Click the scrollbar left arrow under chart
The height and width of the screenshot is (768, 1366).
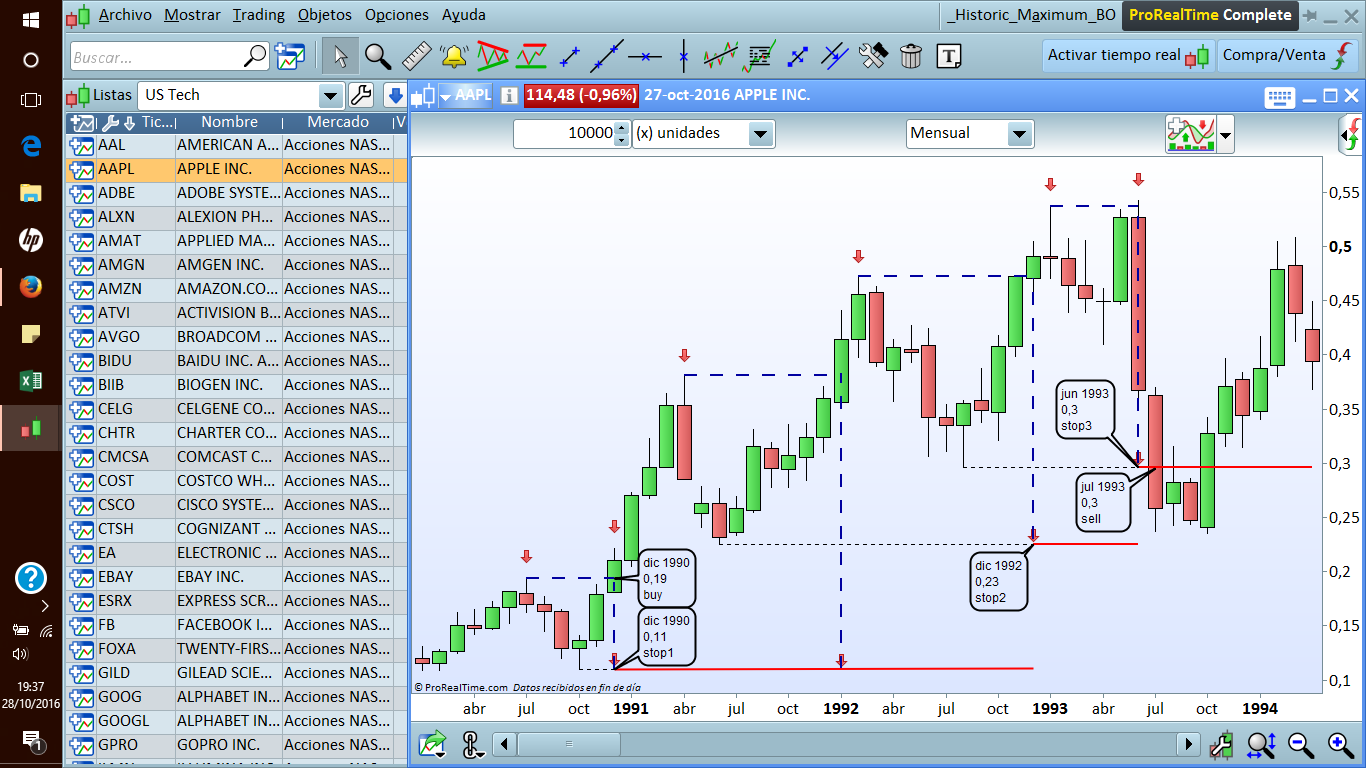click(505, 744)
